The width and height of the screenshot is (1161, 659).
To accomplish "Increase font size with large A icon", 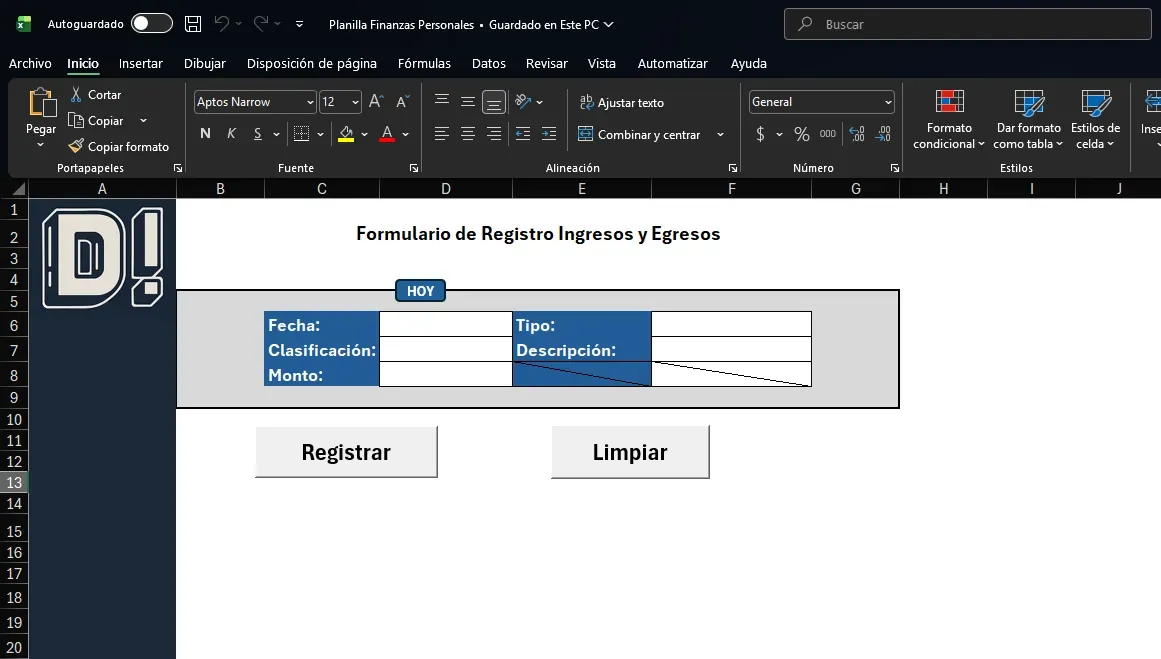I will click(376, 101).
